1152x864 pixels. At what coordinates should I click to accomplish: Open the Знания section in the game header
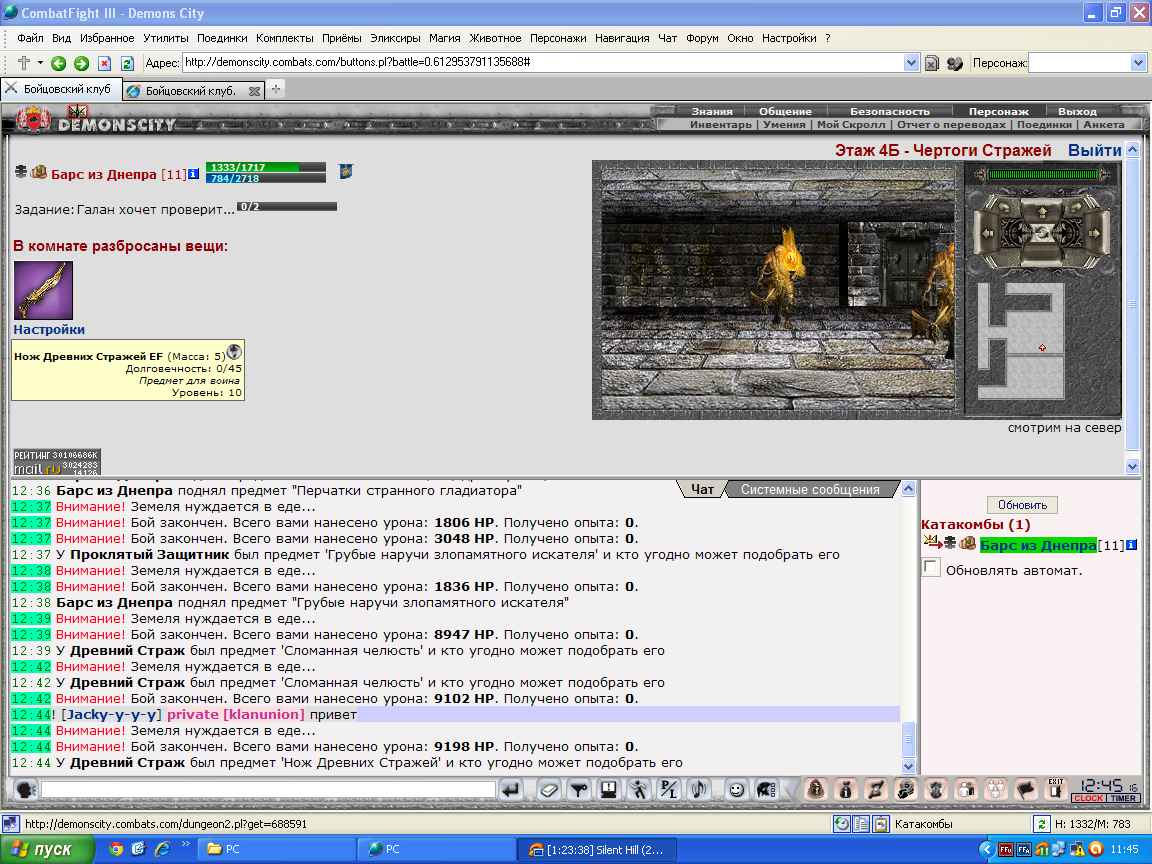coord(712,112)
